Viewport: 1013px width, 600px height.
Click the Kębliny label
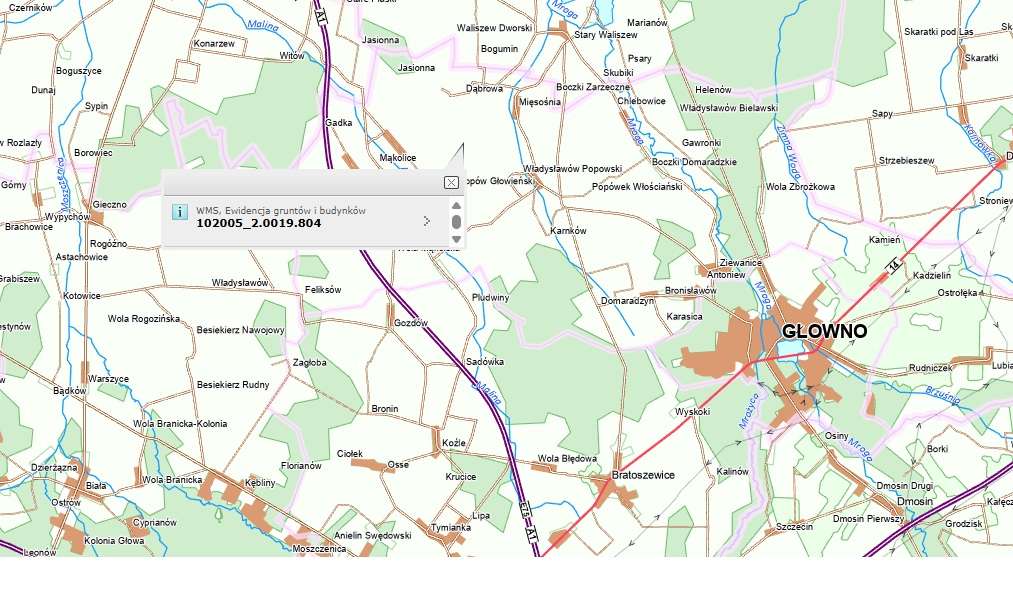pos(260,482)
